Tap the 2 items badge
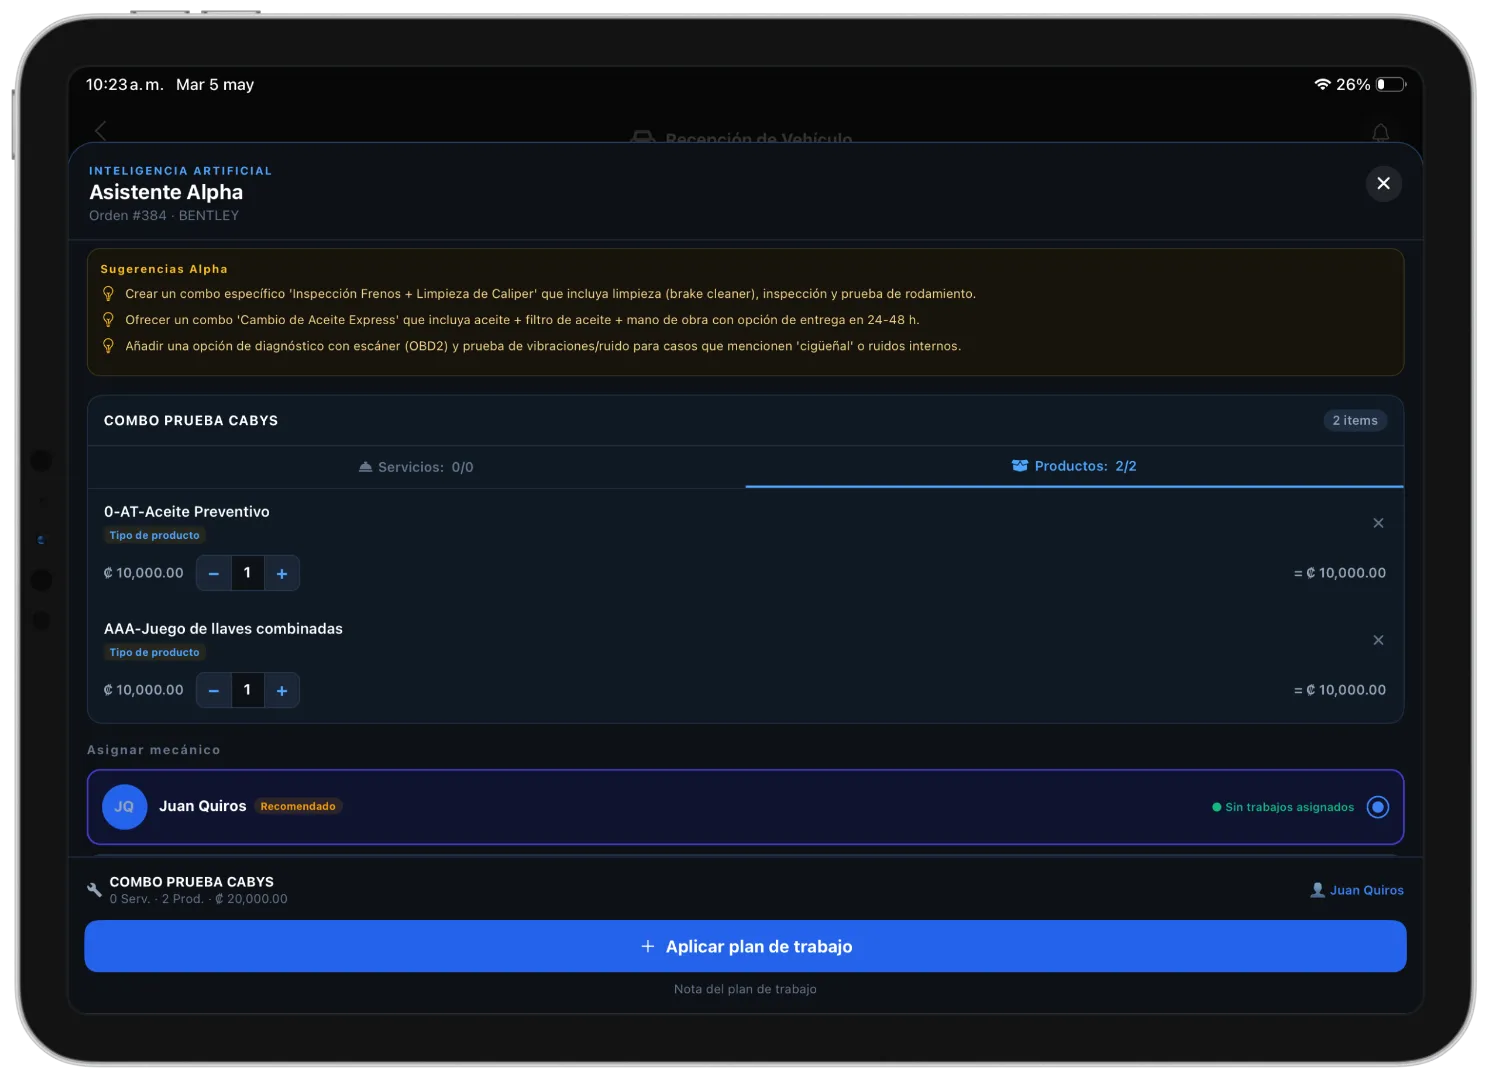Screen dimensions: 1497x1080 tap(1355, 421)
